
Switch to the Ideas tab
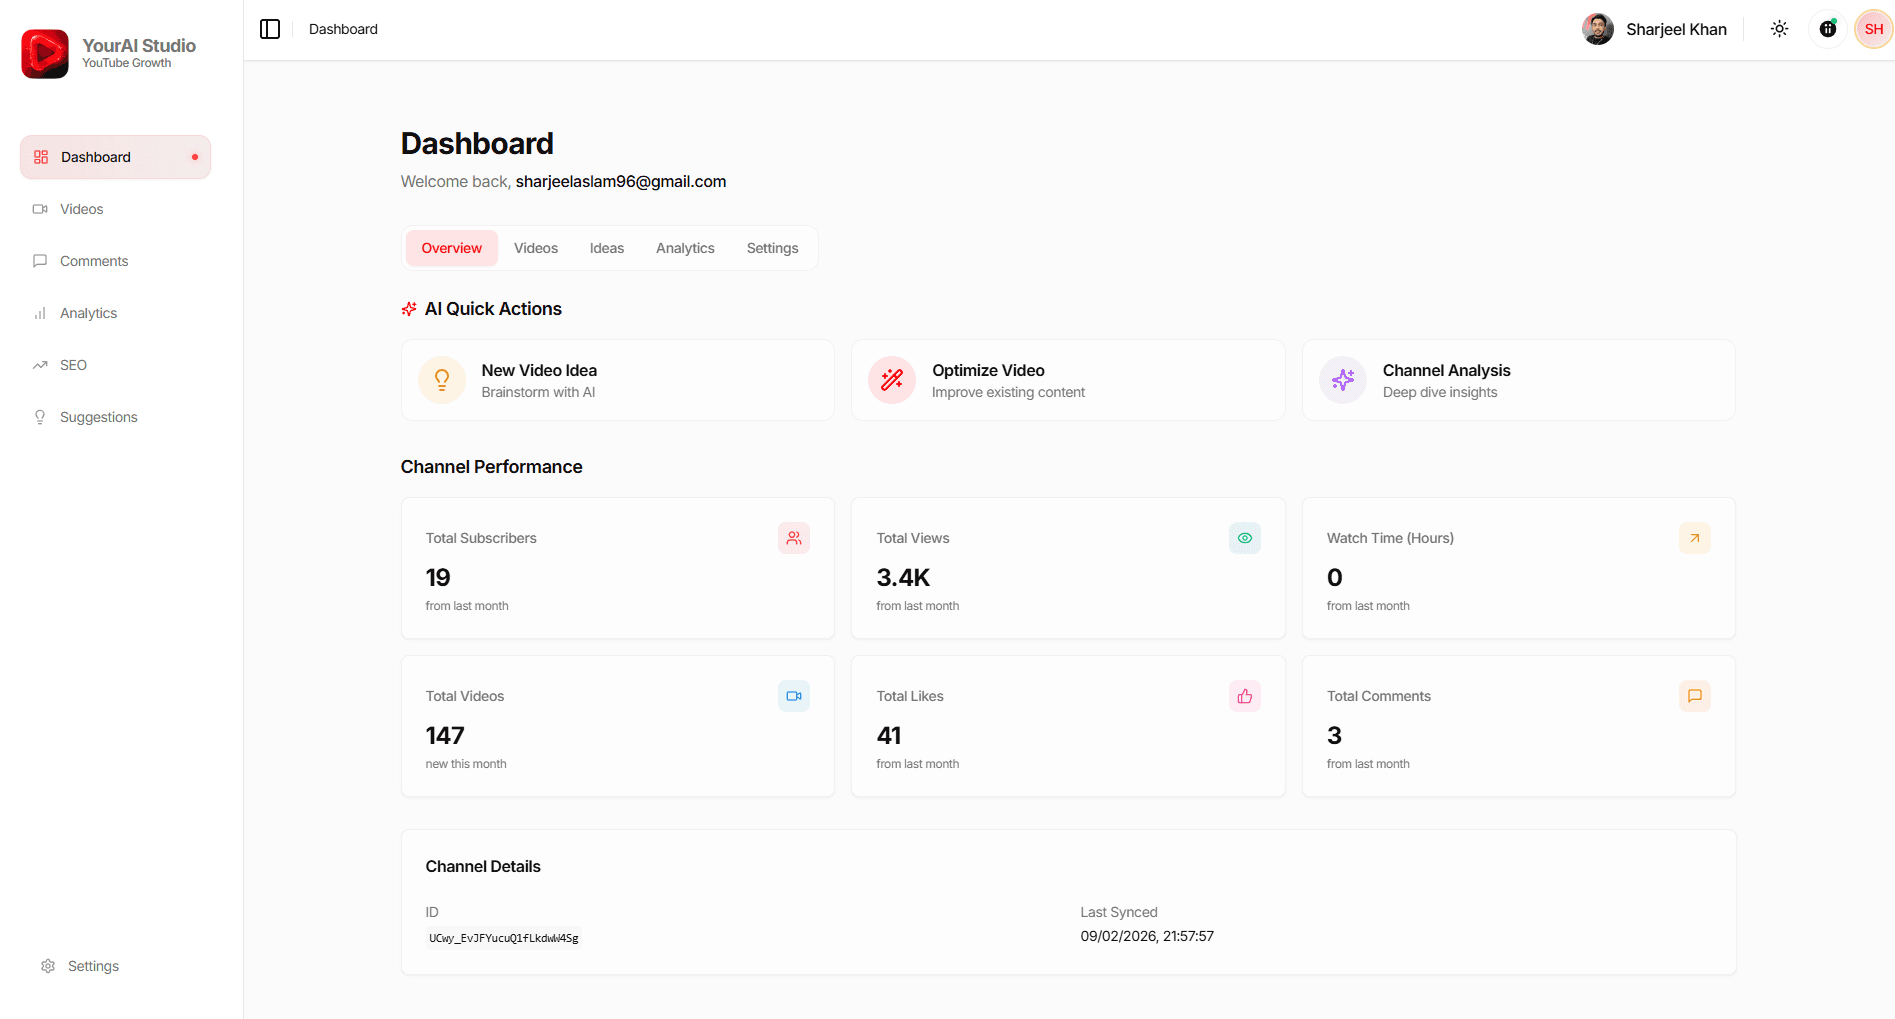point(606,248)
